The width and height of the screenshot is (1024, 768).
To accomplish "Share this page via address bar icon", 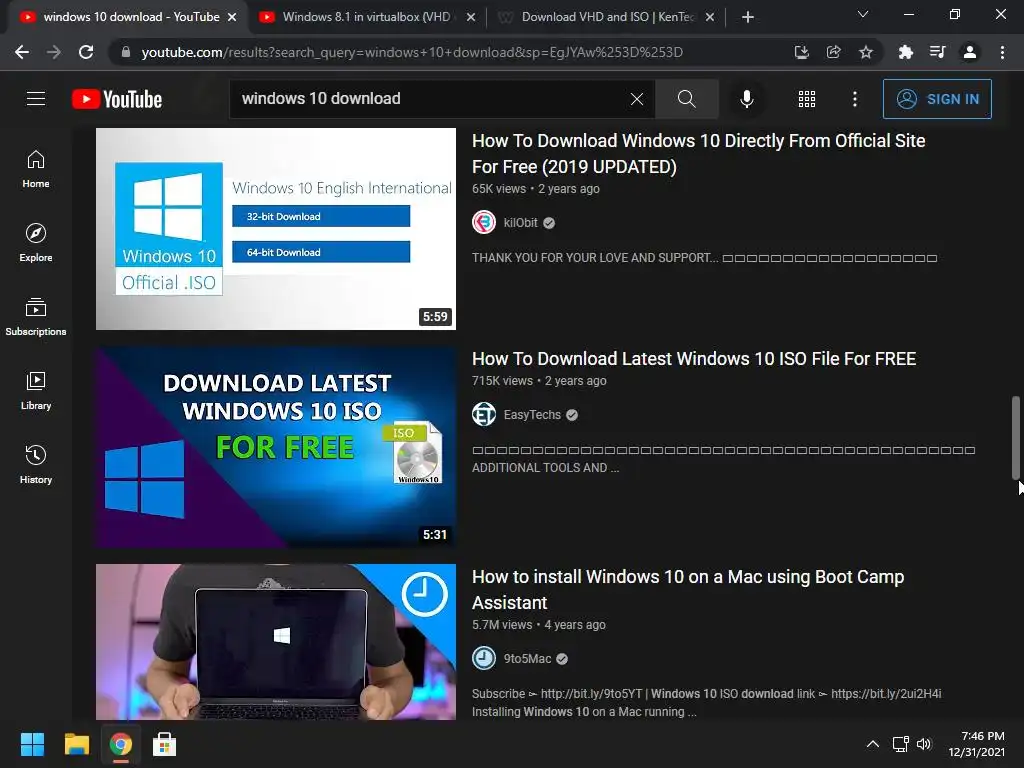I will [833, 52].
